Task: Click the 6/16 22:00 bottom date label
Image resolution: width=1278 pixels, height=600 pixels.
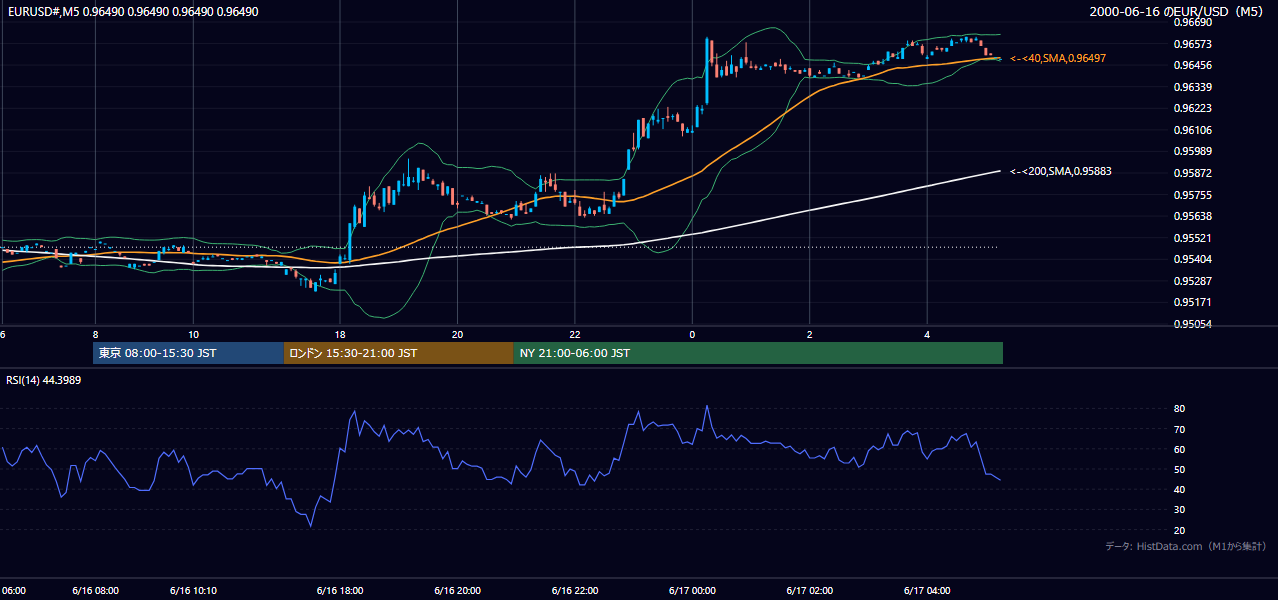Action: pyautogui.click(x=575, y=590)
